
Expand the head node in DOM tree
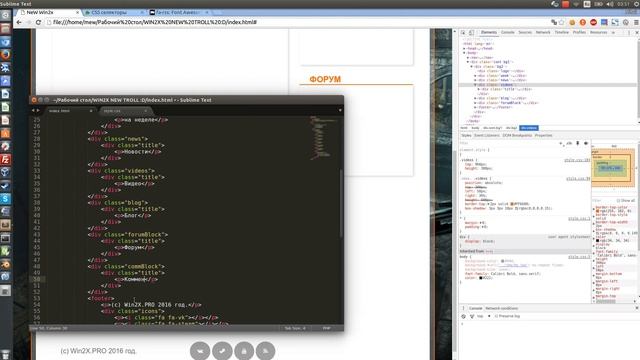point(464,49)
